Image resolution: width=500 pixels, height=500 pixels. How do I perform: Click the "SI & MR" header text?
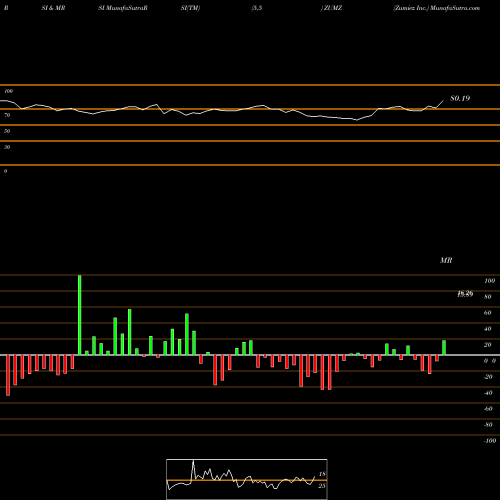pyautogui.click(x=53, y=8)
